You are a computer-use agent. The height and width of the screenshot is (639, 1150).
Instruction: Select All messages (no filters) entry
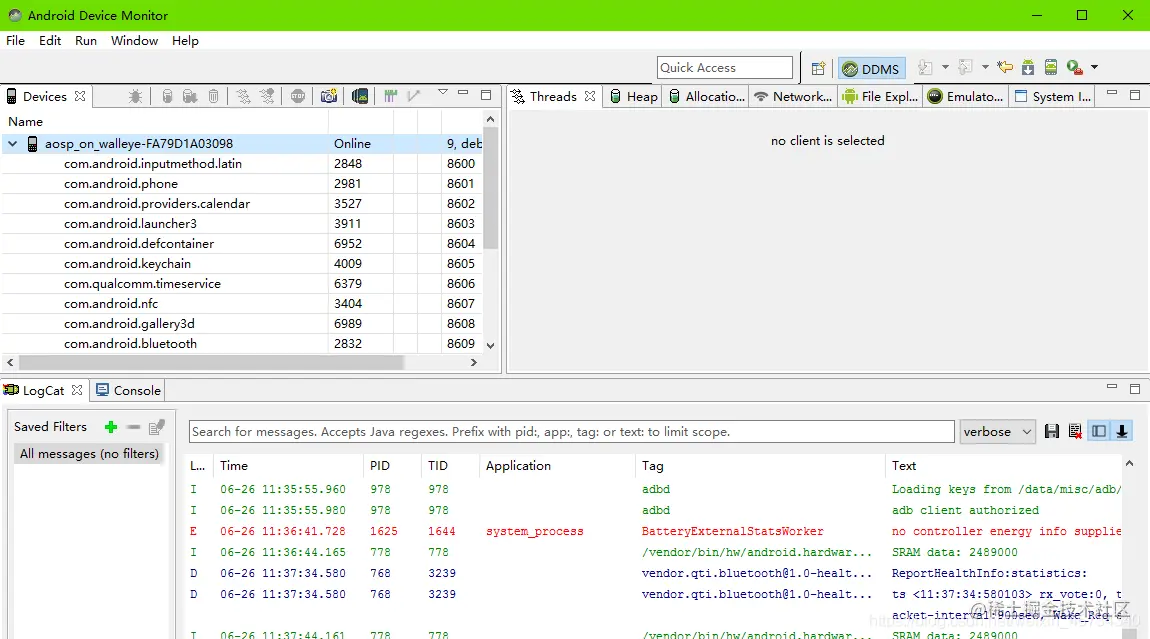coord(89,453)
